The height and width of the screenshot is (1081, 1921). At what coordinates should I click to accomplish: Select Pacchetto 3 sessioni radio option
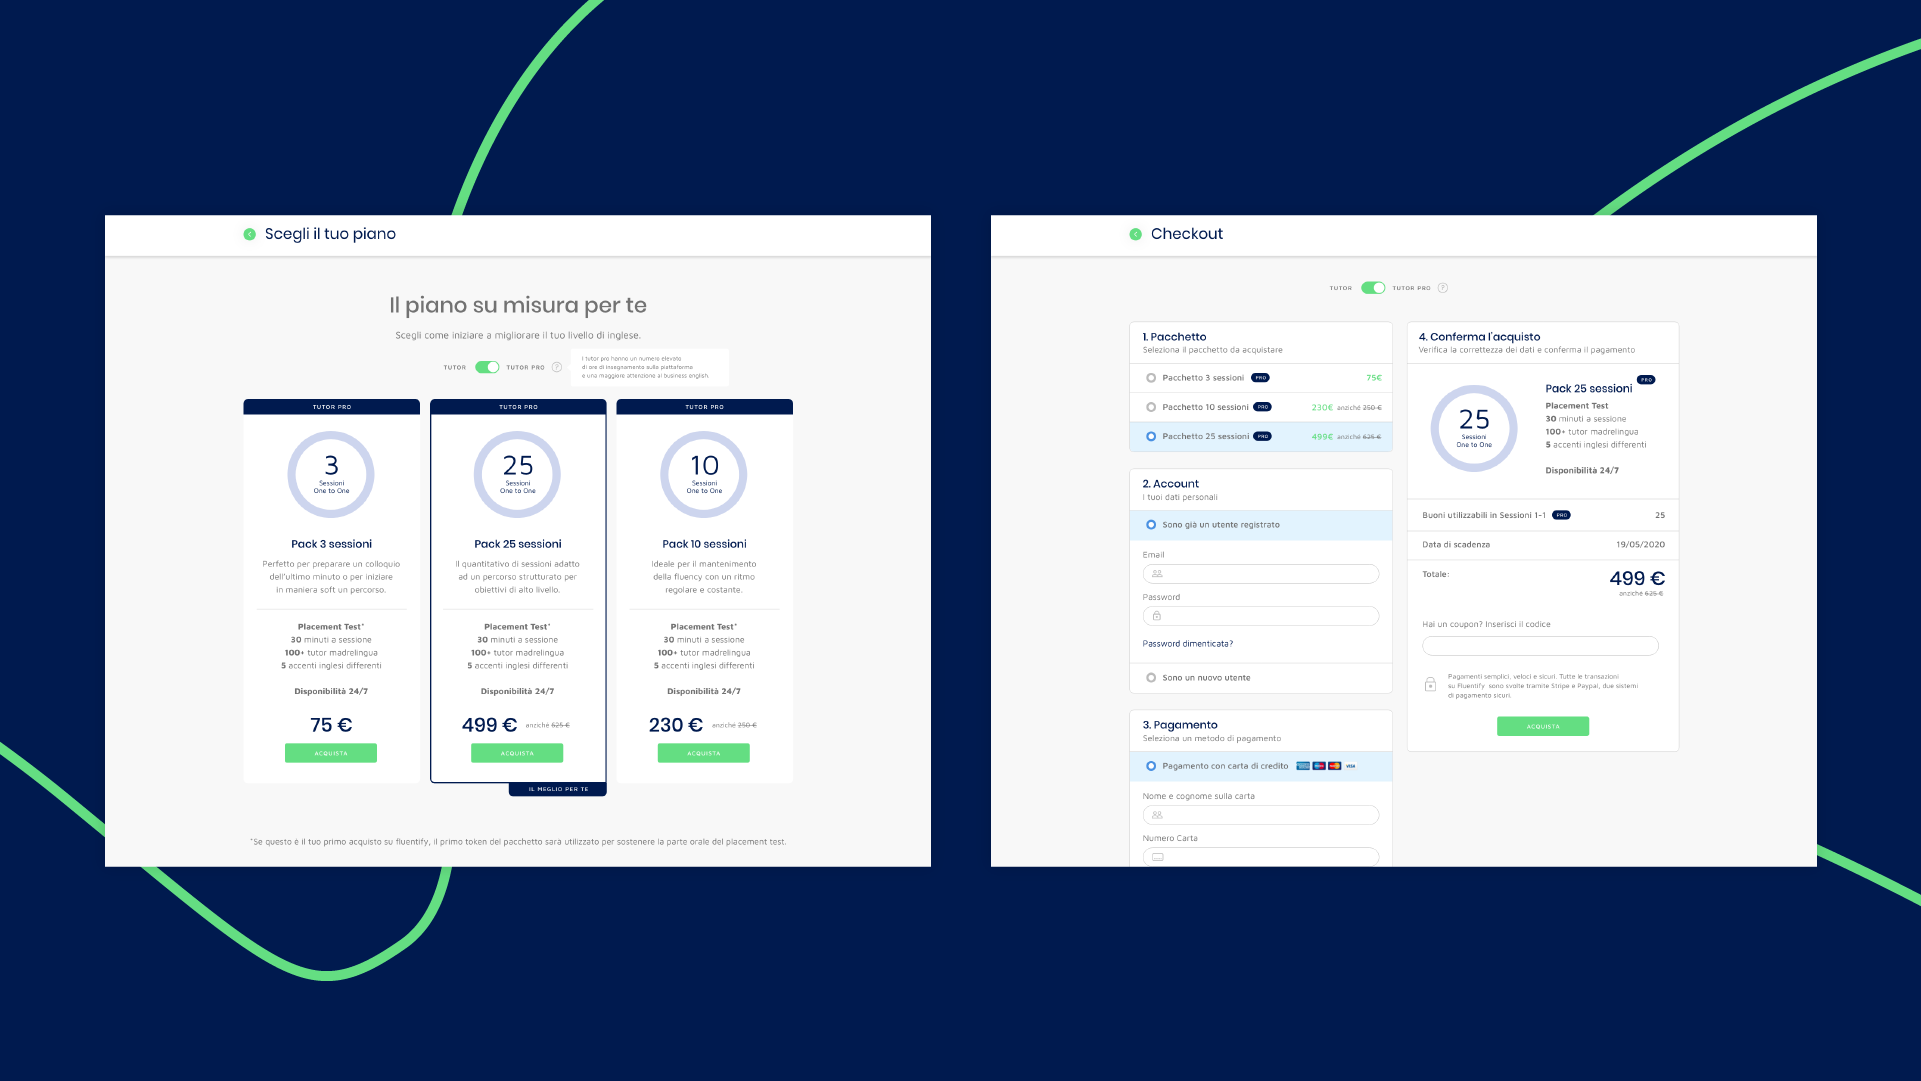tap(1151, 378)
